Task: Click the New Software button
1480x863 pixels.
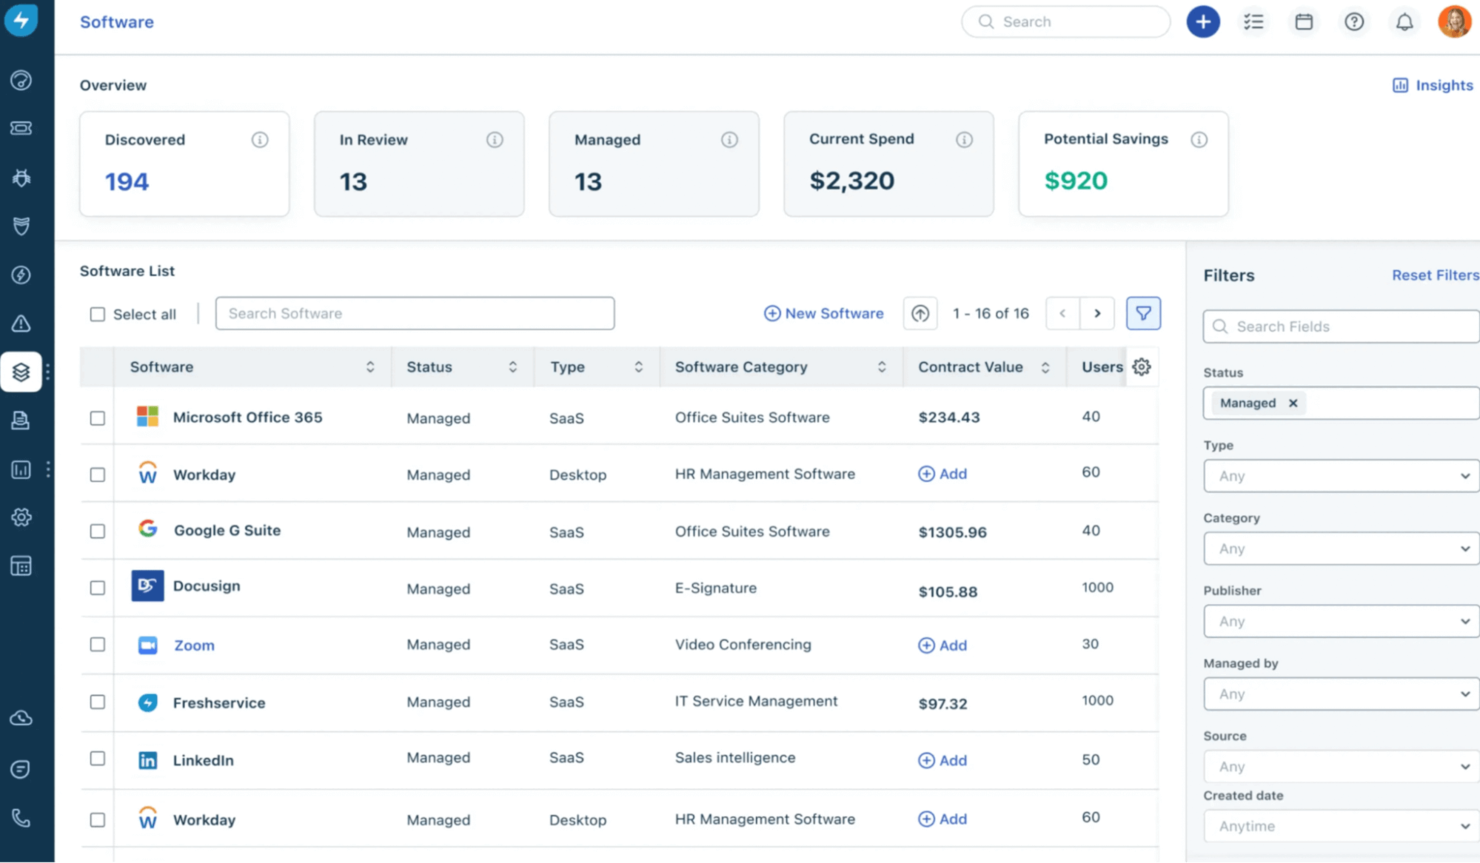Action: (x=823, y=313)
